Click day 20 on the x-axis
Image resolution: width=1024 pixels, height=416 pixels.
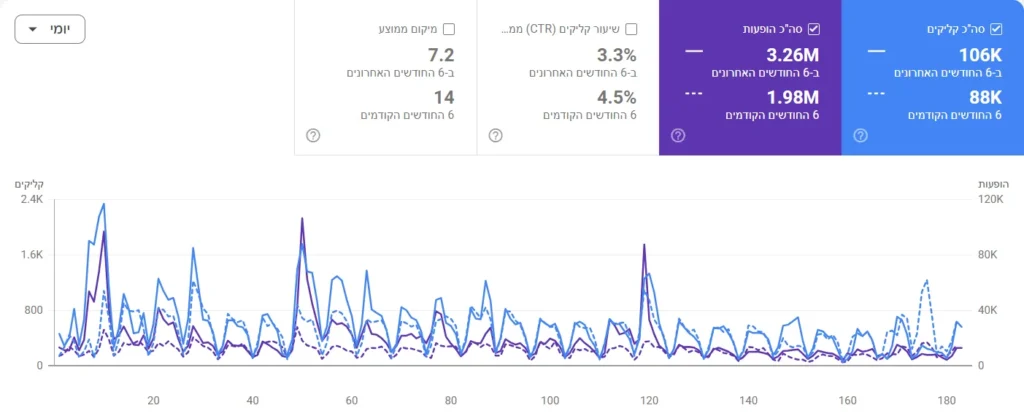(153, 400)
